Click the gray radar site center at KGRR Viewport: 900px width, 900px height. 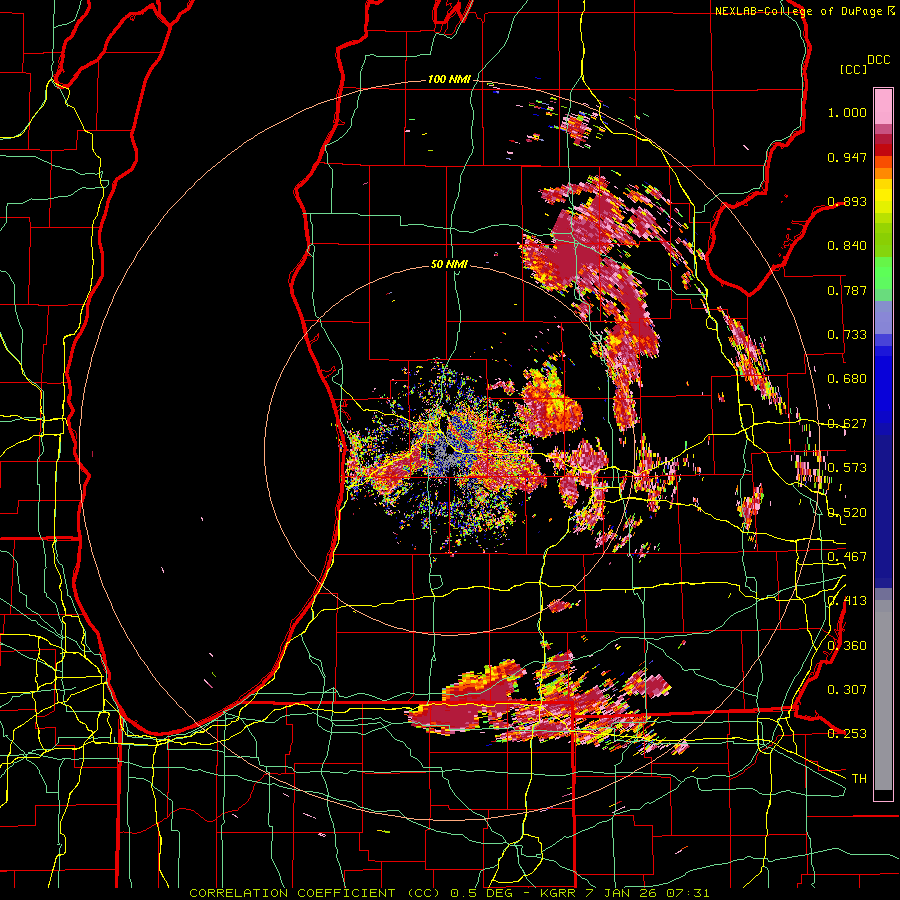click(447, 453)
